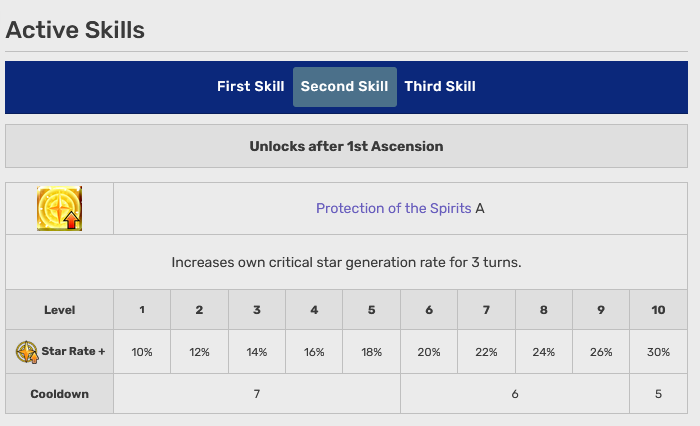Click the Star Rate + row label

click(x=72, y=352)
